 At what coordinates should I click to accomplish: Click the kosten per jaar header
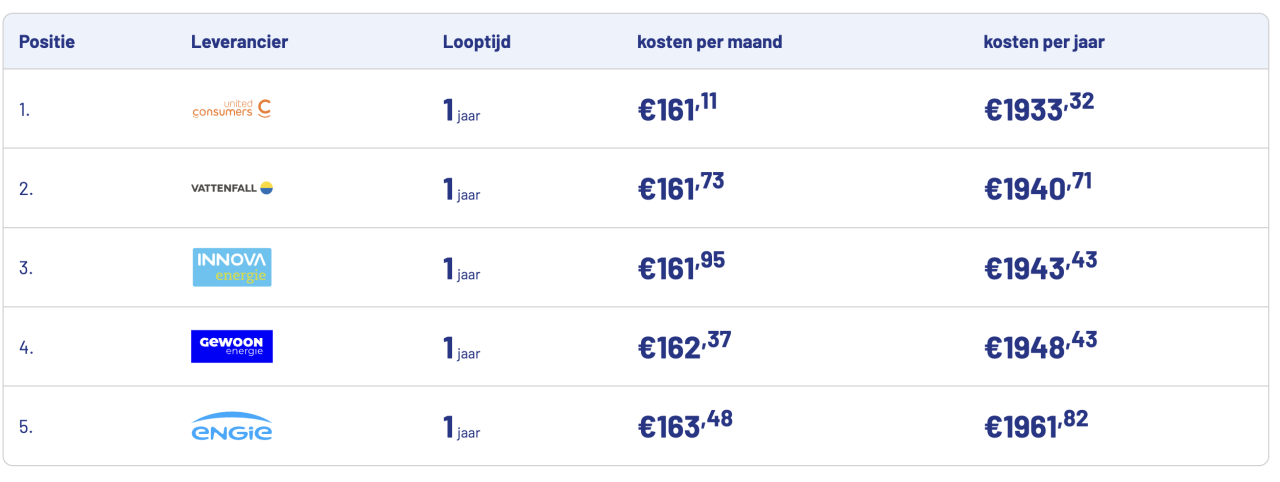click(x=1044, y=42)
